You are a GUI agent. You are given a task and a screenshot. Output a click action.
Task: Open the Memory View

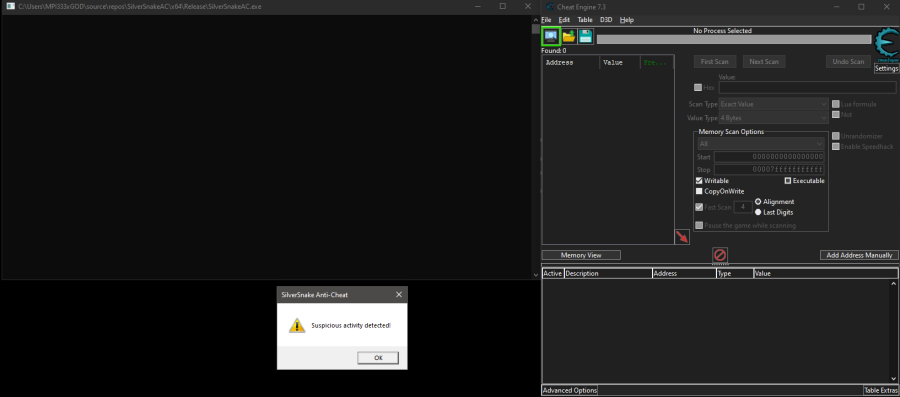(x=581, y=255)
